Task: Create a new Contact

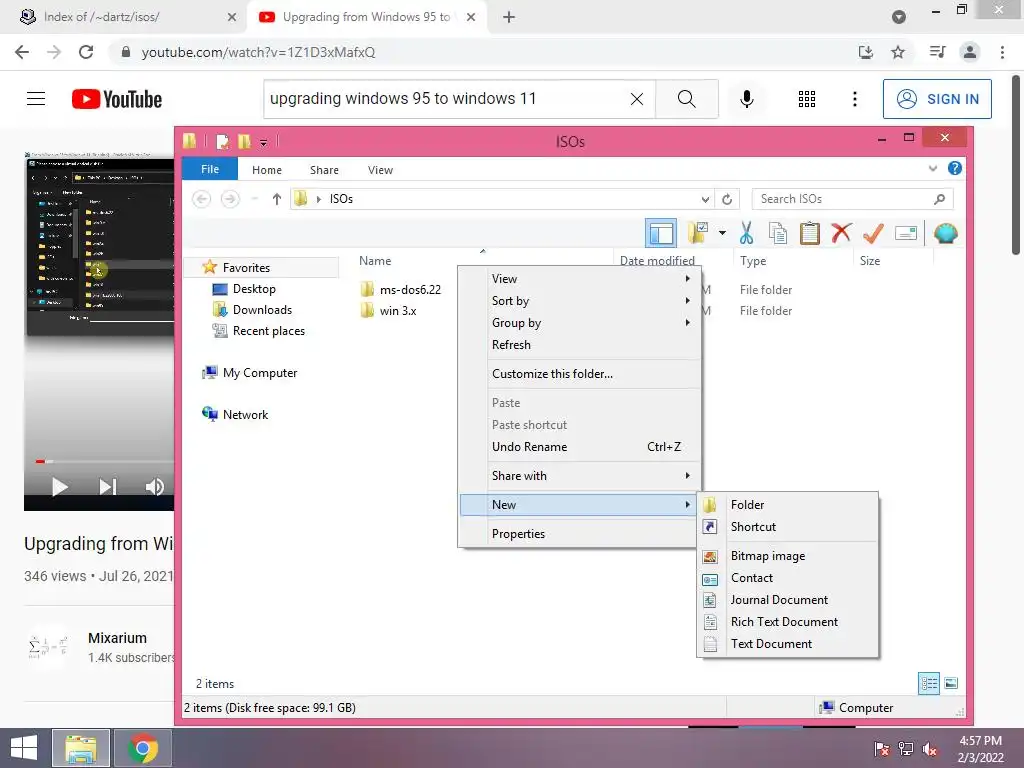Action: [788, 578]
